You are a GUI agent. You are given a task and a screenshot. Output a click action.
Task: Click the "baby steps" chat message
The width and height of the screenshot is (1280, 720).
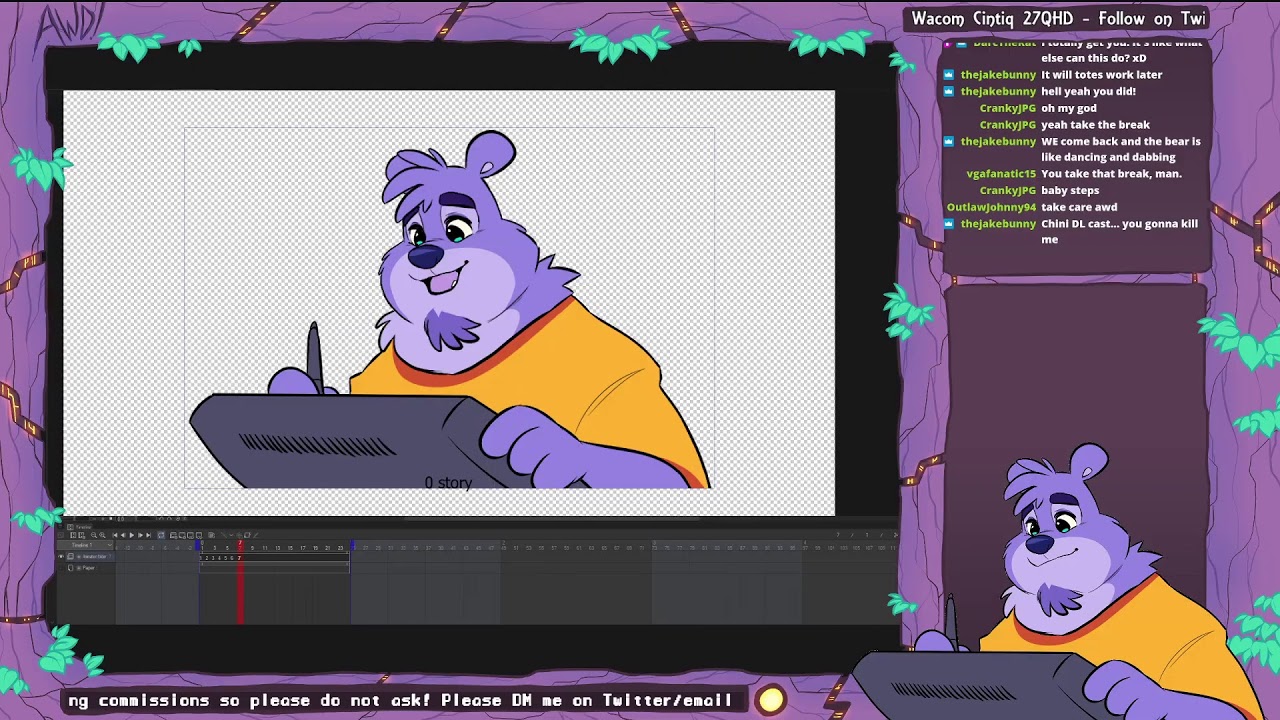1070,190
